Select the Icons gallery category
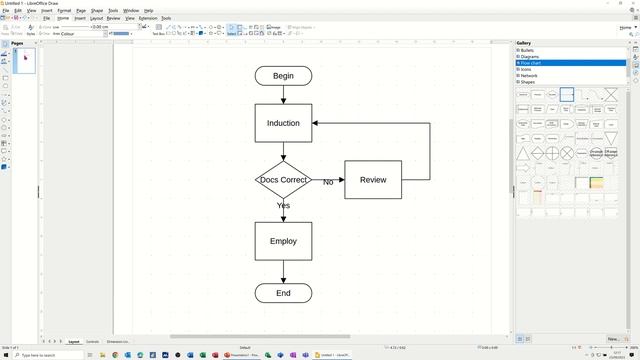640x360 pixels. click(x=571, y=69)
